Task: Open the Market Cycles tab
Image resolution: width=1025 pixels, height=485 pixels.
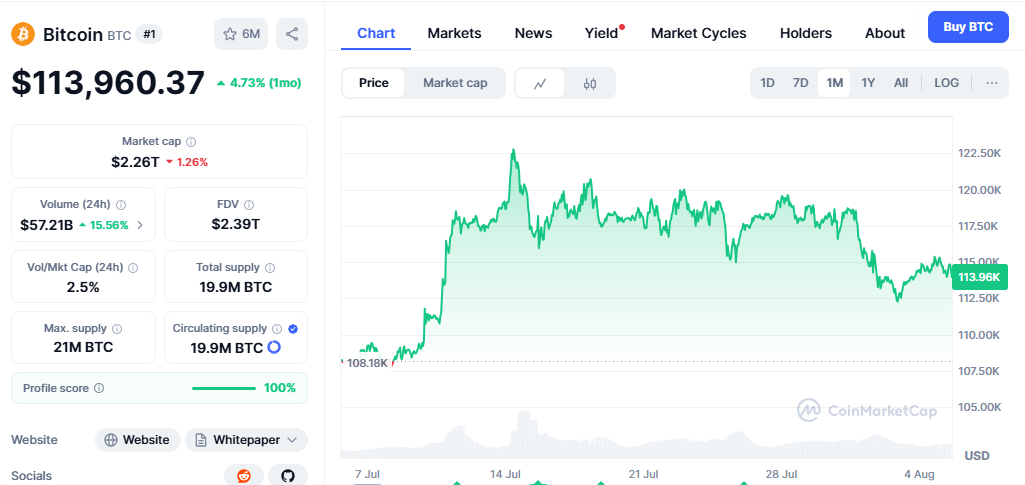Action: pos(699,33)
